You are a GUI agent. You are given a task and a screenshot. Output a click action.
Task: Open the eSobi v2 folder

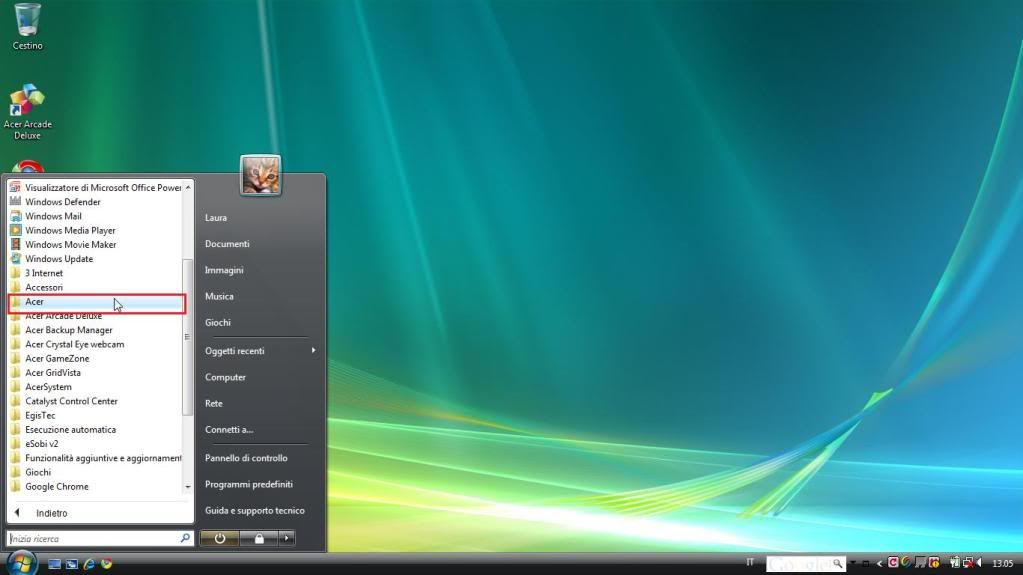(x=95, y=444)
